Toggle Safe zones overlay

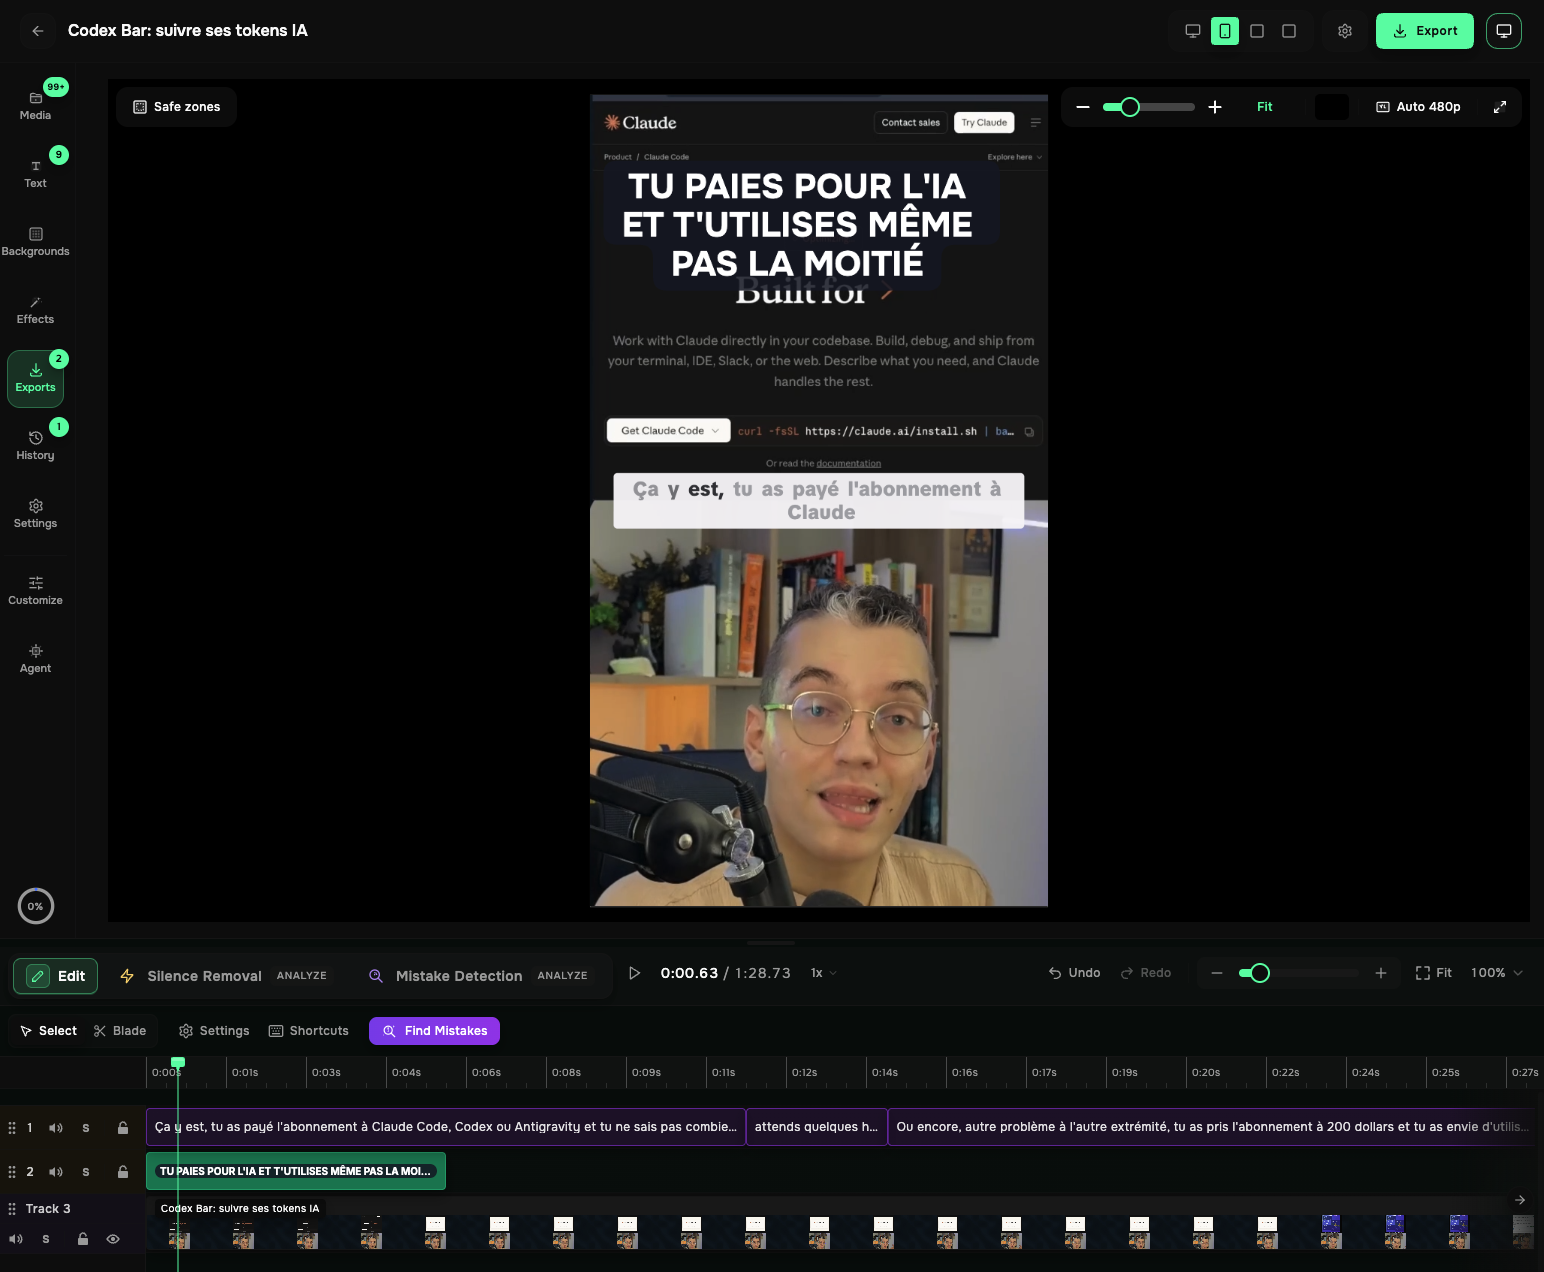177,107
